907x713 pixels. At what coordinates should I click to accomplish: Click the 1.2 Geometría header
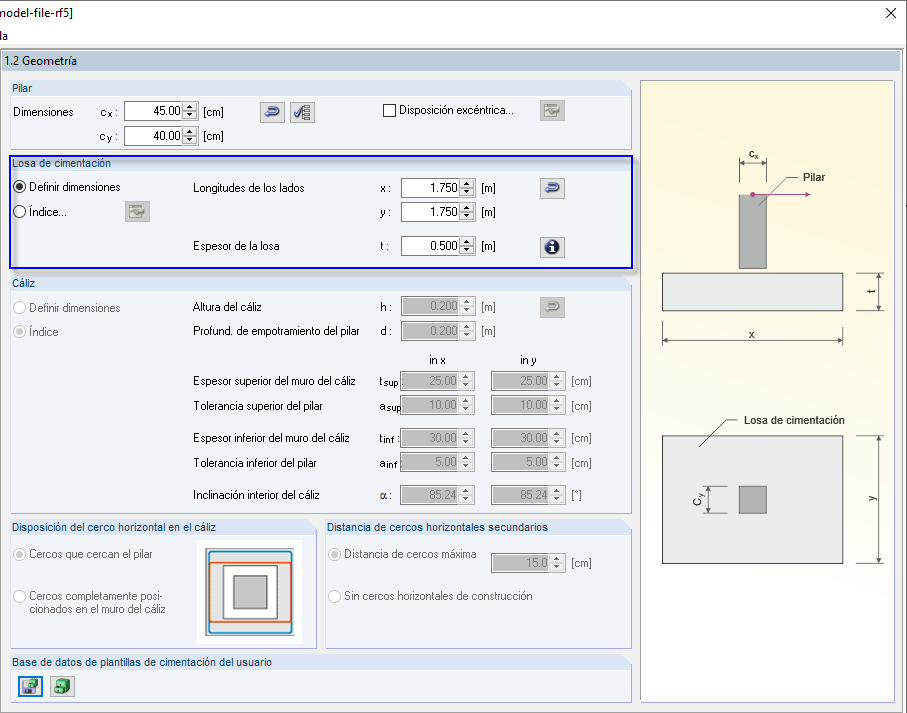pos(40,61)
